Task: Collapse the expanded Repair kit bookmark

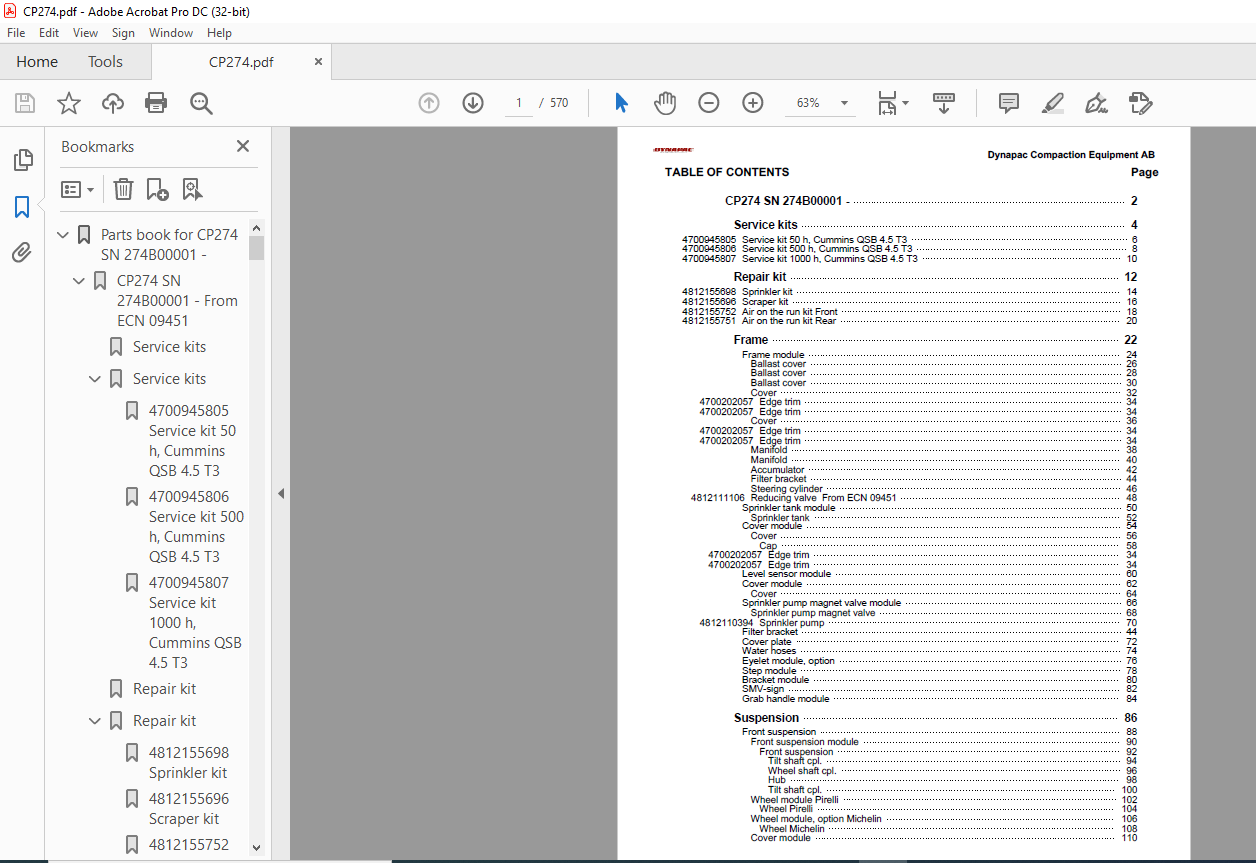Action: tap(95, 721)
